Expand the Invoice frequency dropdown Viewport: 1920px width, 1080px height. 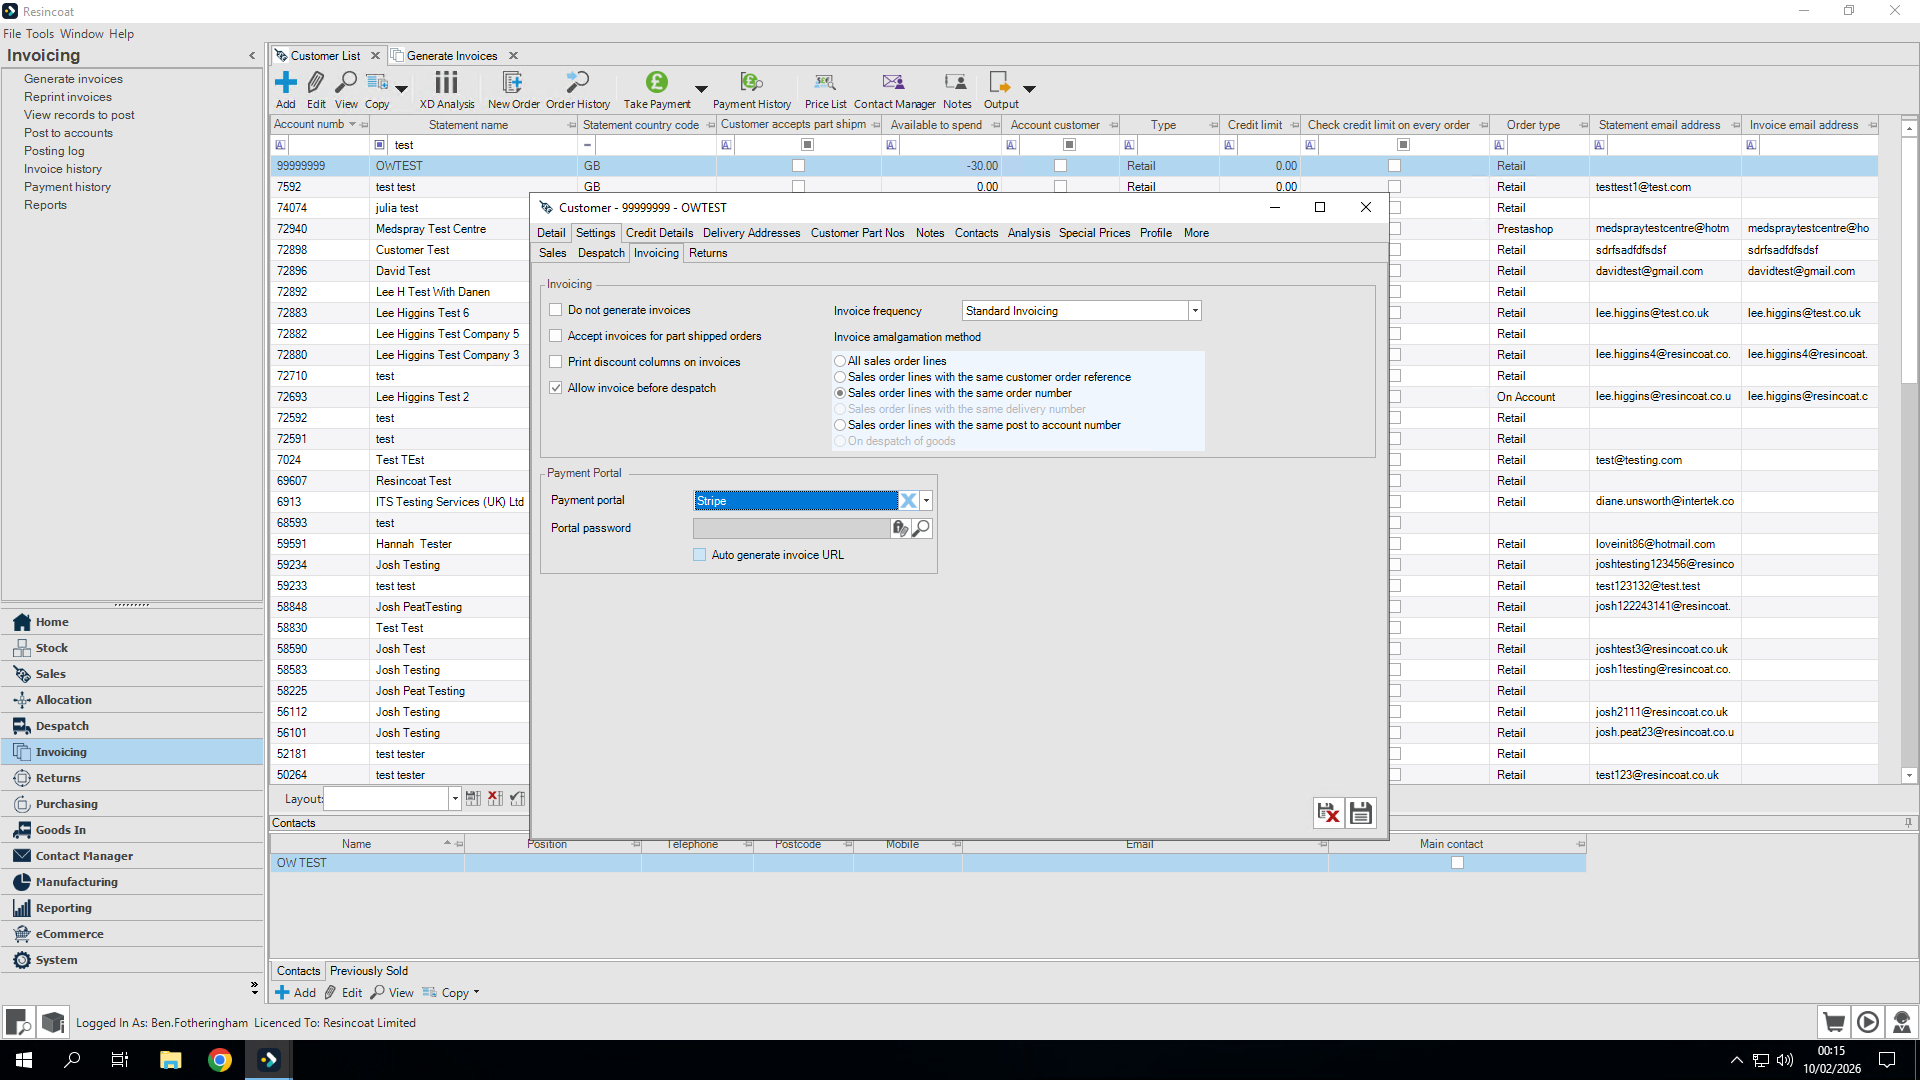coord(1194,311)
